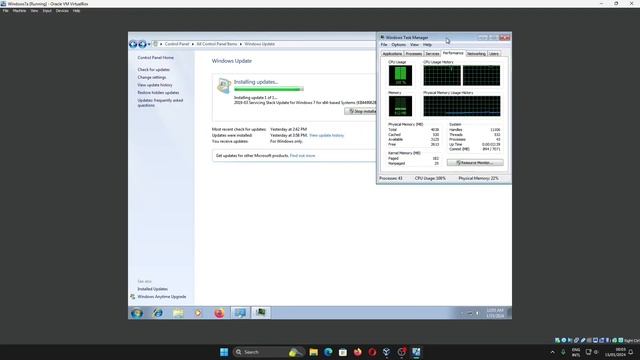Click the Windows Update shield icon
The image size is (640, 360).
click(224, 85)
